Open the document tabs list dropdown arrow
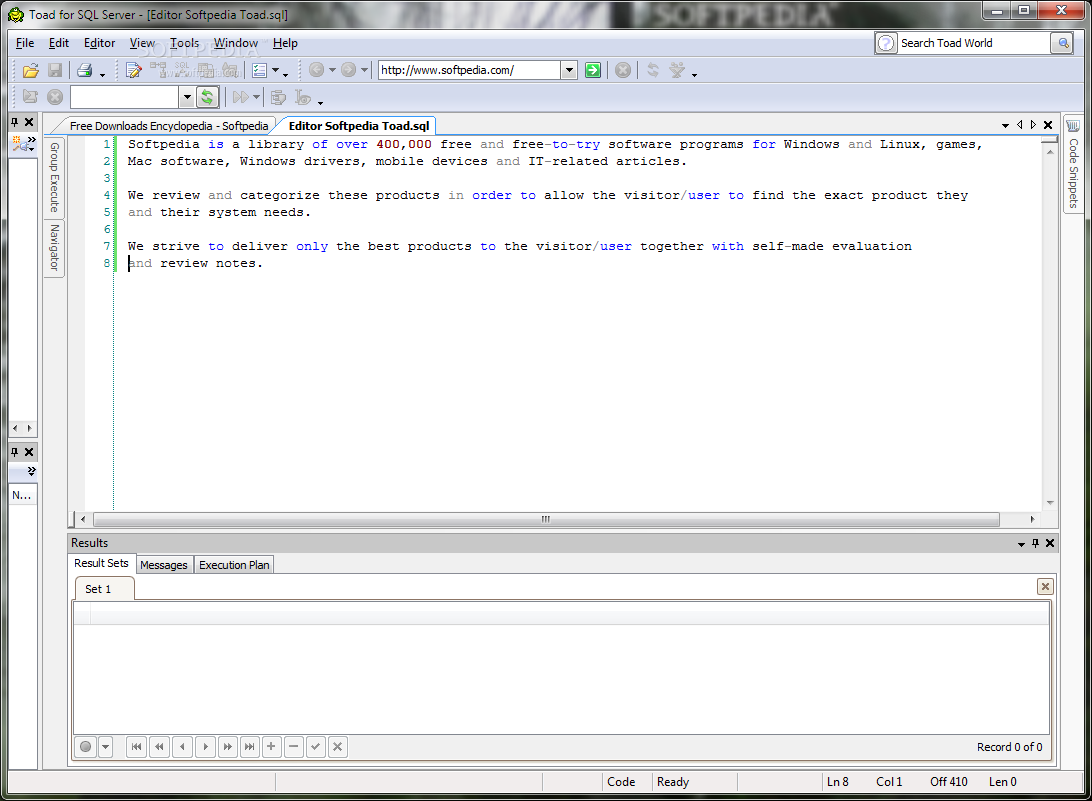The image size is (1092, 801). (1005, 125)
